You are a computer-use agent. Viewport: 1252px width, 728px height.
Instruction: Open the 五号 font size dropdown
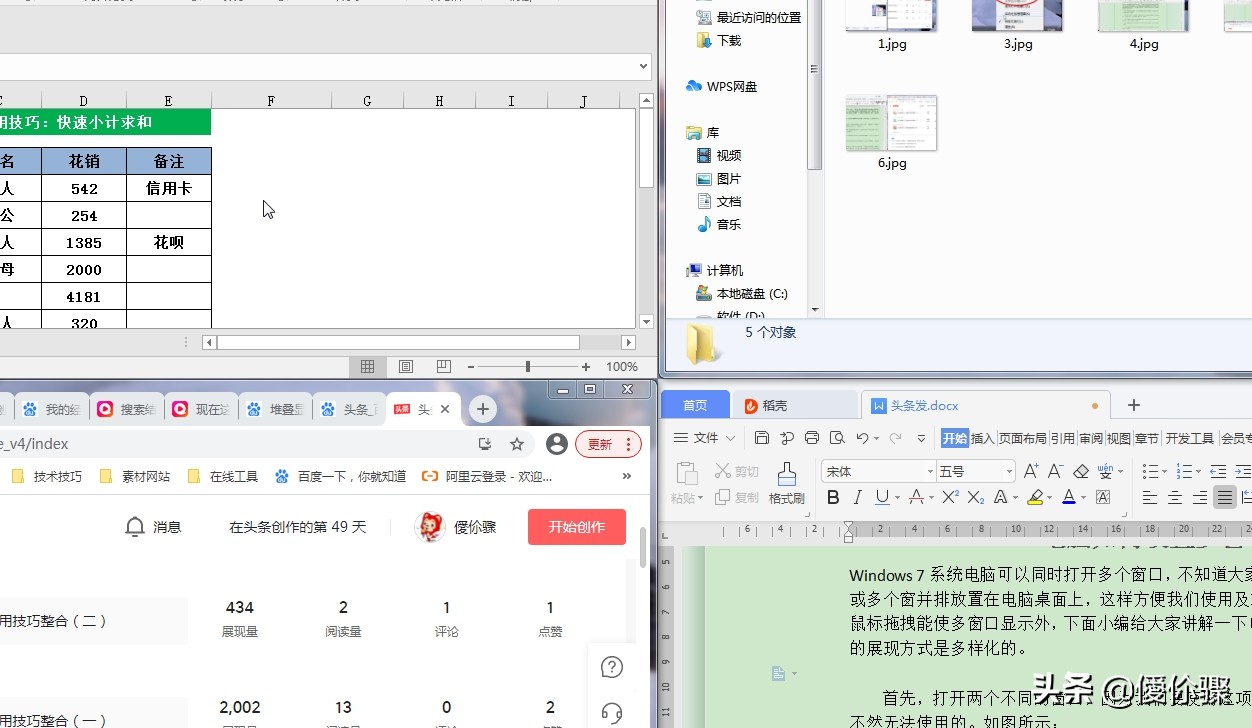tap(1009, 471)
